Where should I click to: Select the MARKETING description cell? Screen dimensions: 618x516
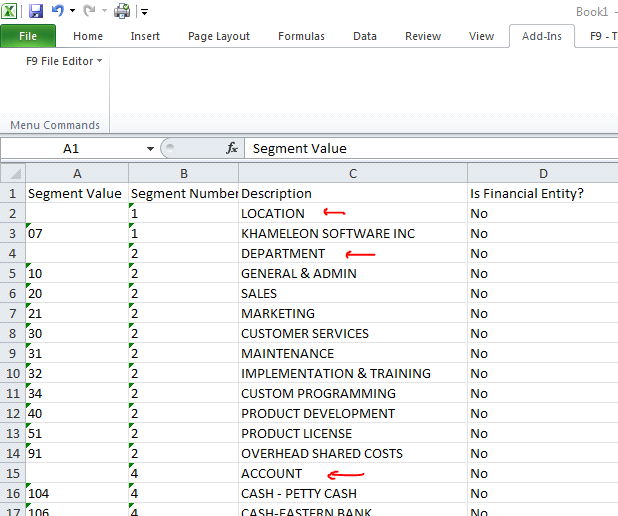[353, 313]
